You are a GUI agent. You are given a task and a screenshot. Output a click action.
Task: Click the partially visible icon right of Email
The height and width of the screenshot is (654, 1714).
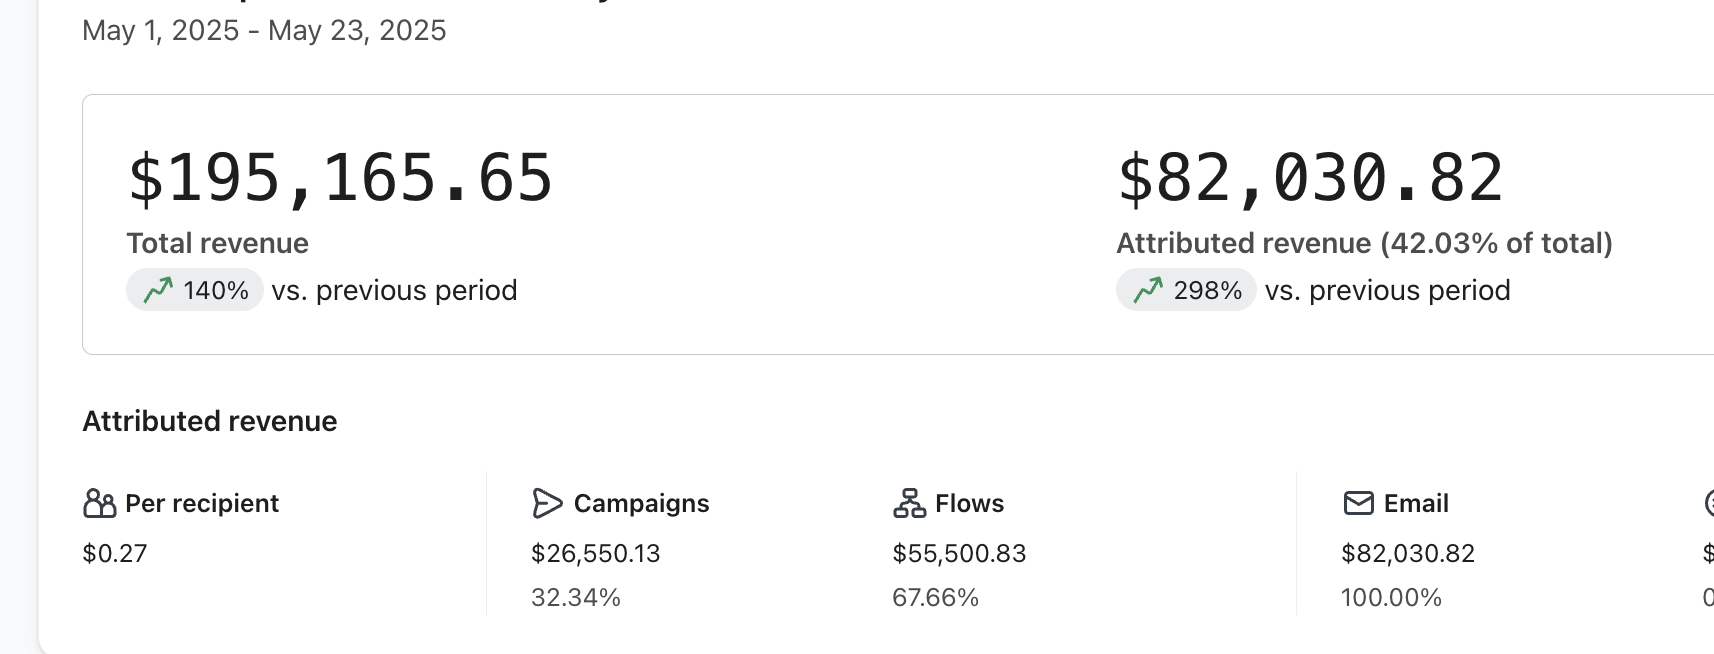tap(1708, 503)
